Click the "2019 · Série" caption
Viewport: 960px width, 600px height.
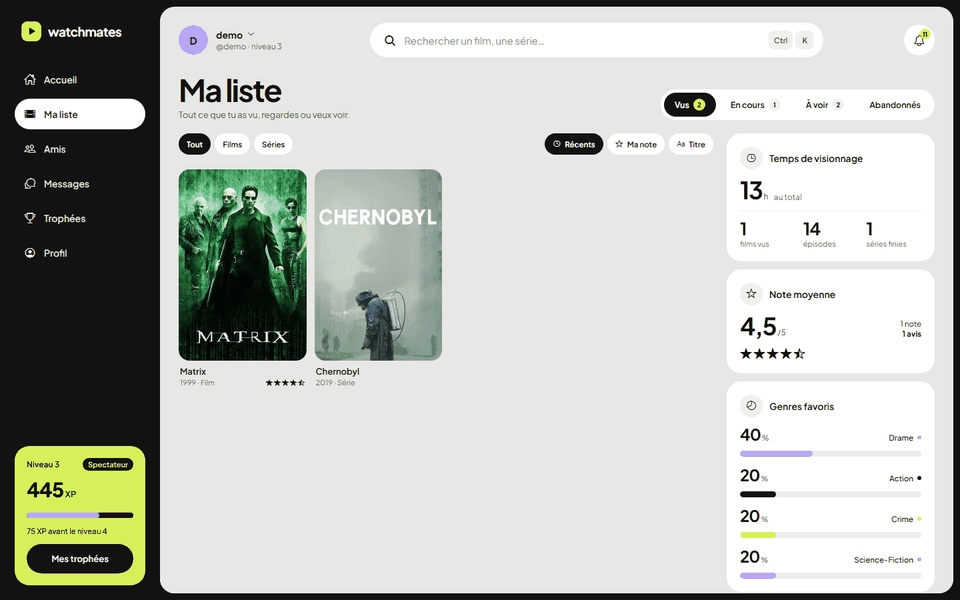point(335,383)
